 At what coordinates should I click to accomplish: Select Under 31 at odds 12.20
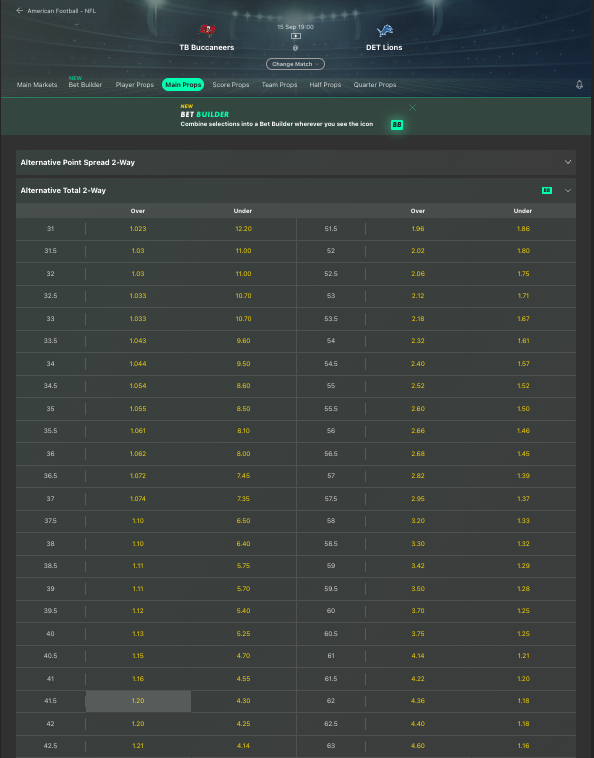click(243, 229)
